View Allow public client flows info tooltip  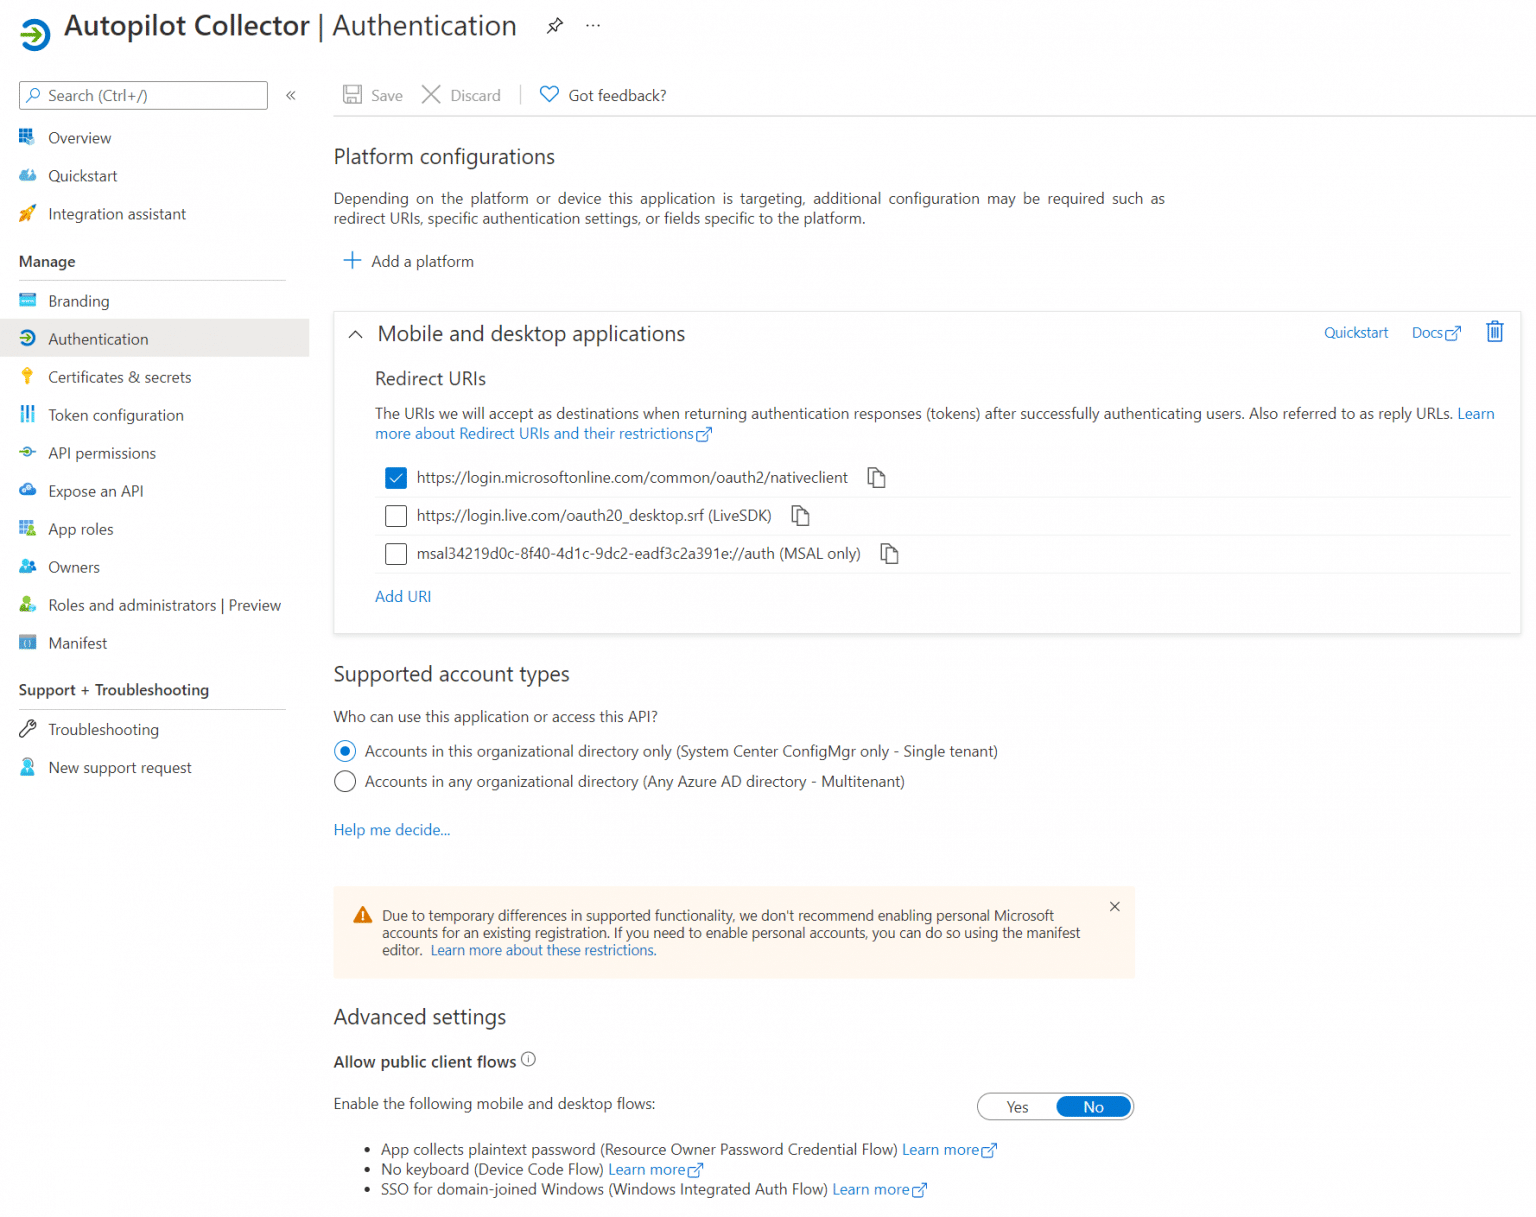[x=528, y=1059]
